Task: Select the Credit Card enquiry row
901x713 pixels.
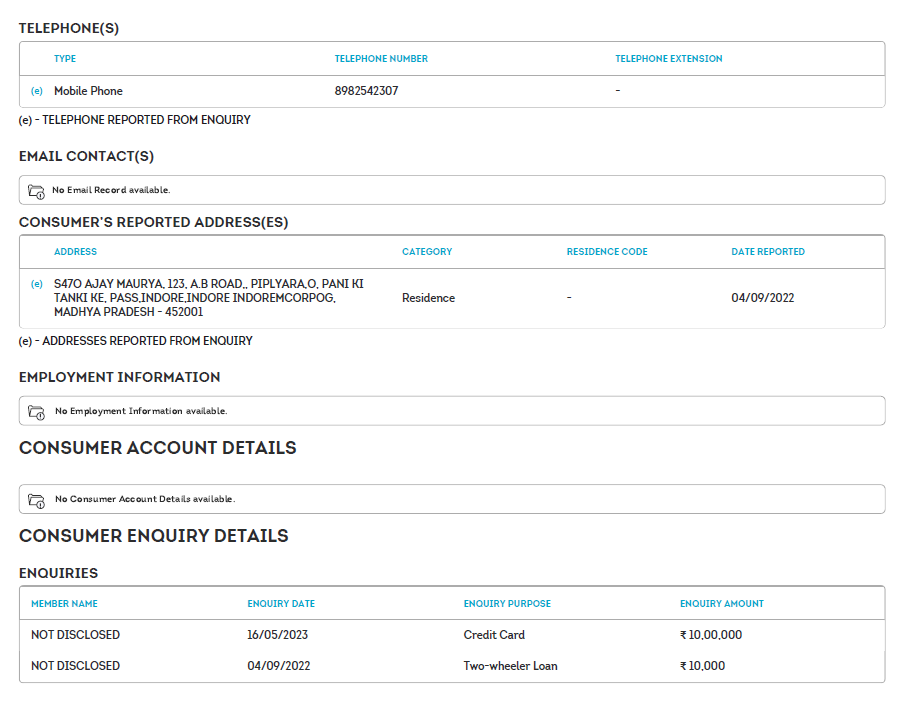Action: coord(494,635)
